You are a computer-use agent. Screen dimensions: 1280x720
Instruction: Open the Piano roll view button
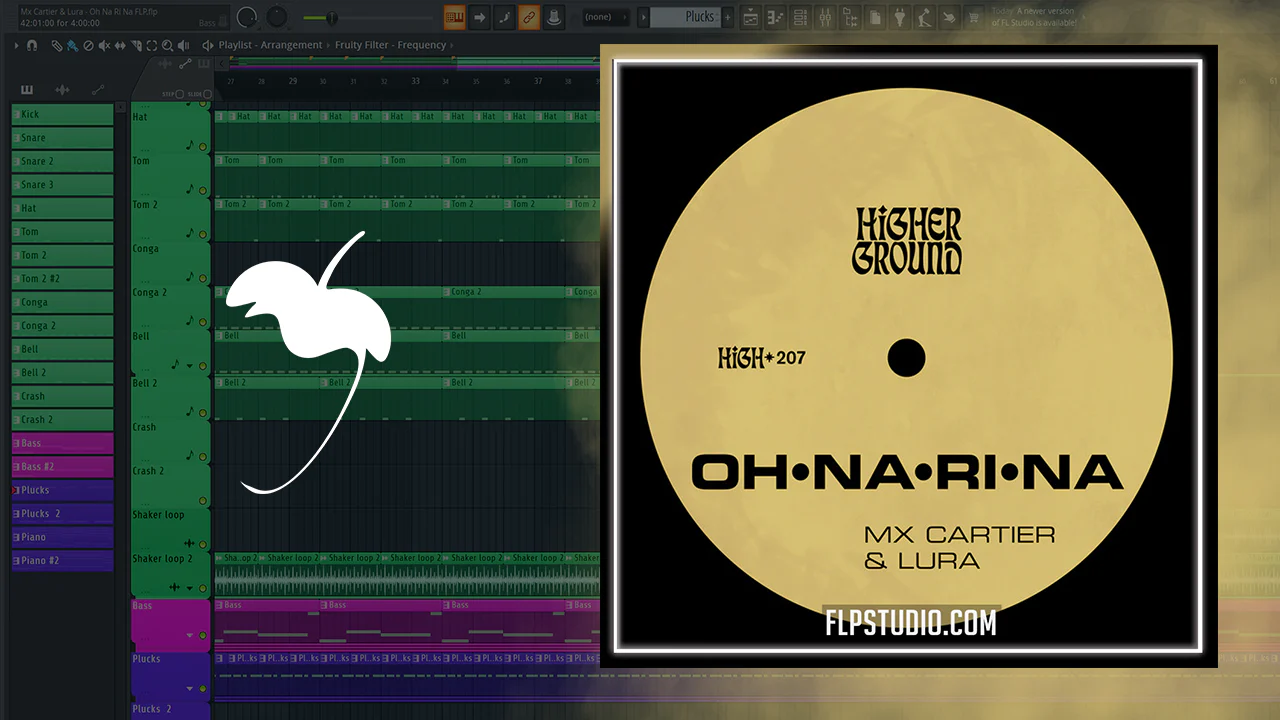click(x=775, y=17)
